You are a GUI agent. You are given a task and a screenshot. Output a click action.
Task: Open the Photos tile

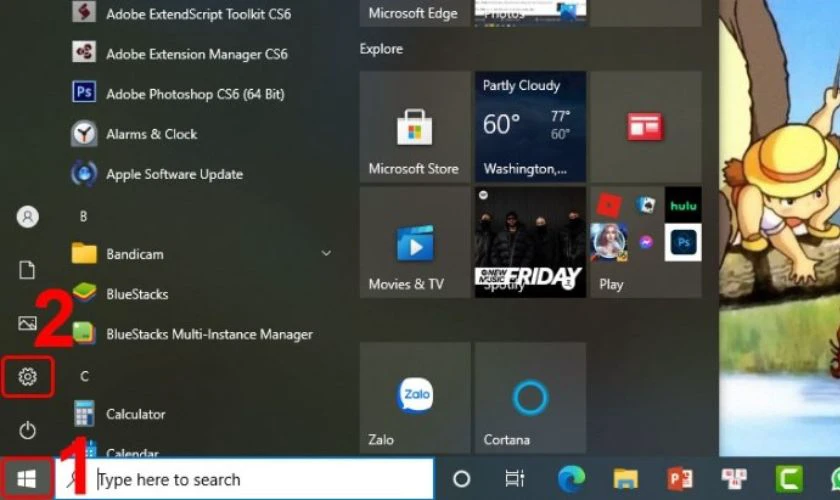[530, 13]
